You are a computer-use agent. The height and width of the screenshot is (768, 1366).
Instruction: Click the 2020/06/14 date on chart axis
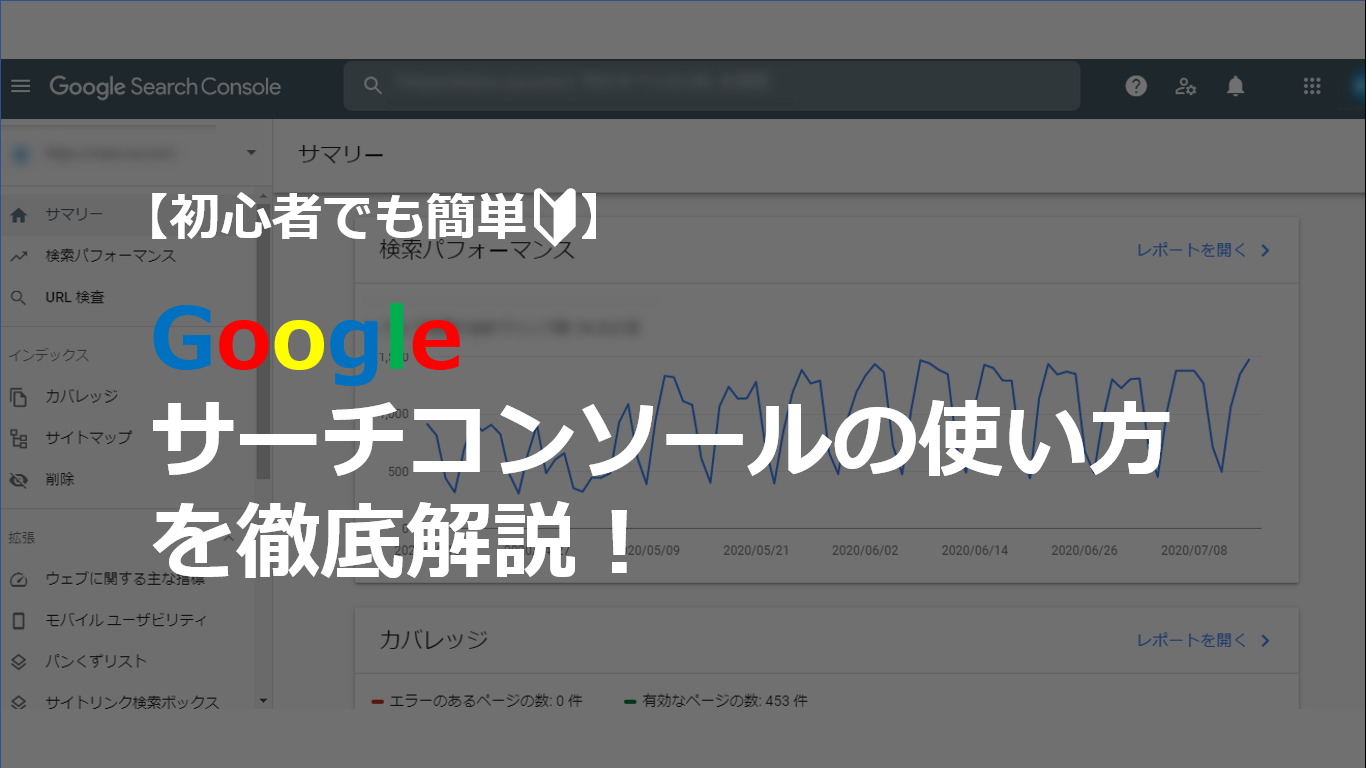click(974, 550)
